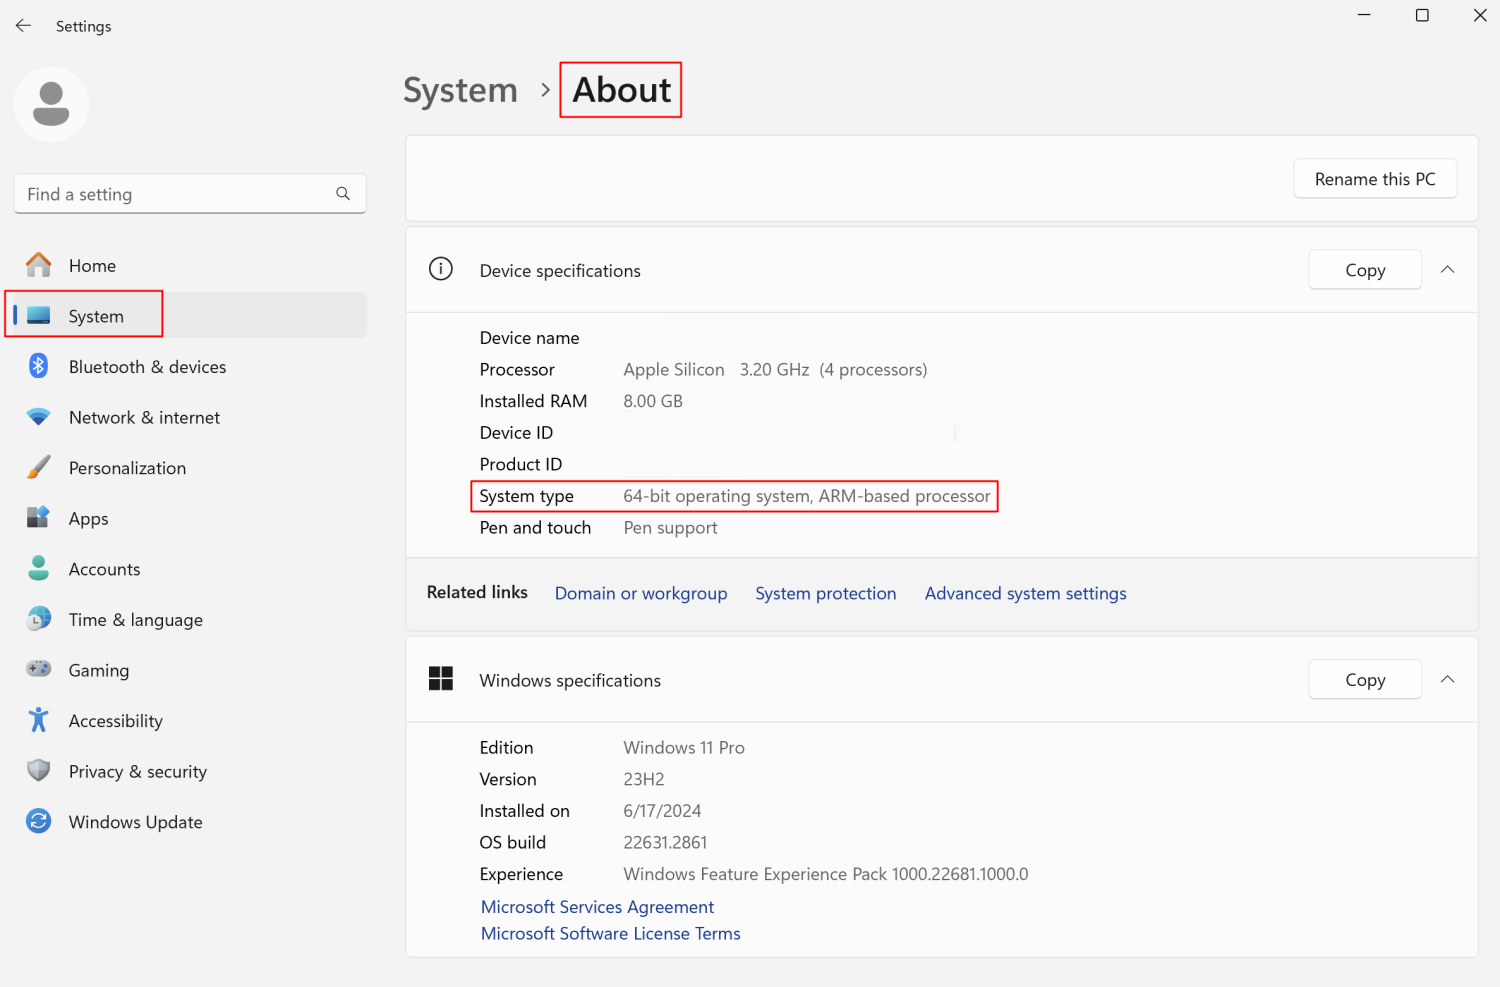Screen dimensions: 1500x987
Task: Open the Microsoft Software License Terms link
Action: 610,933
